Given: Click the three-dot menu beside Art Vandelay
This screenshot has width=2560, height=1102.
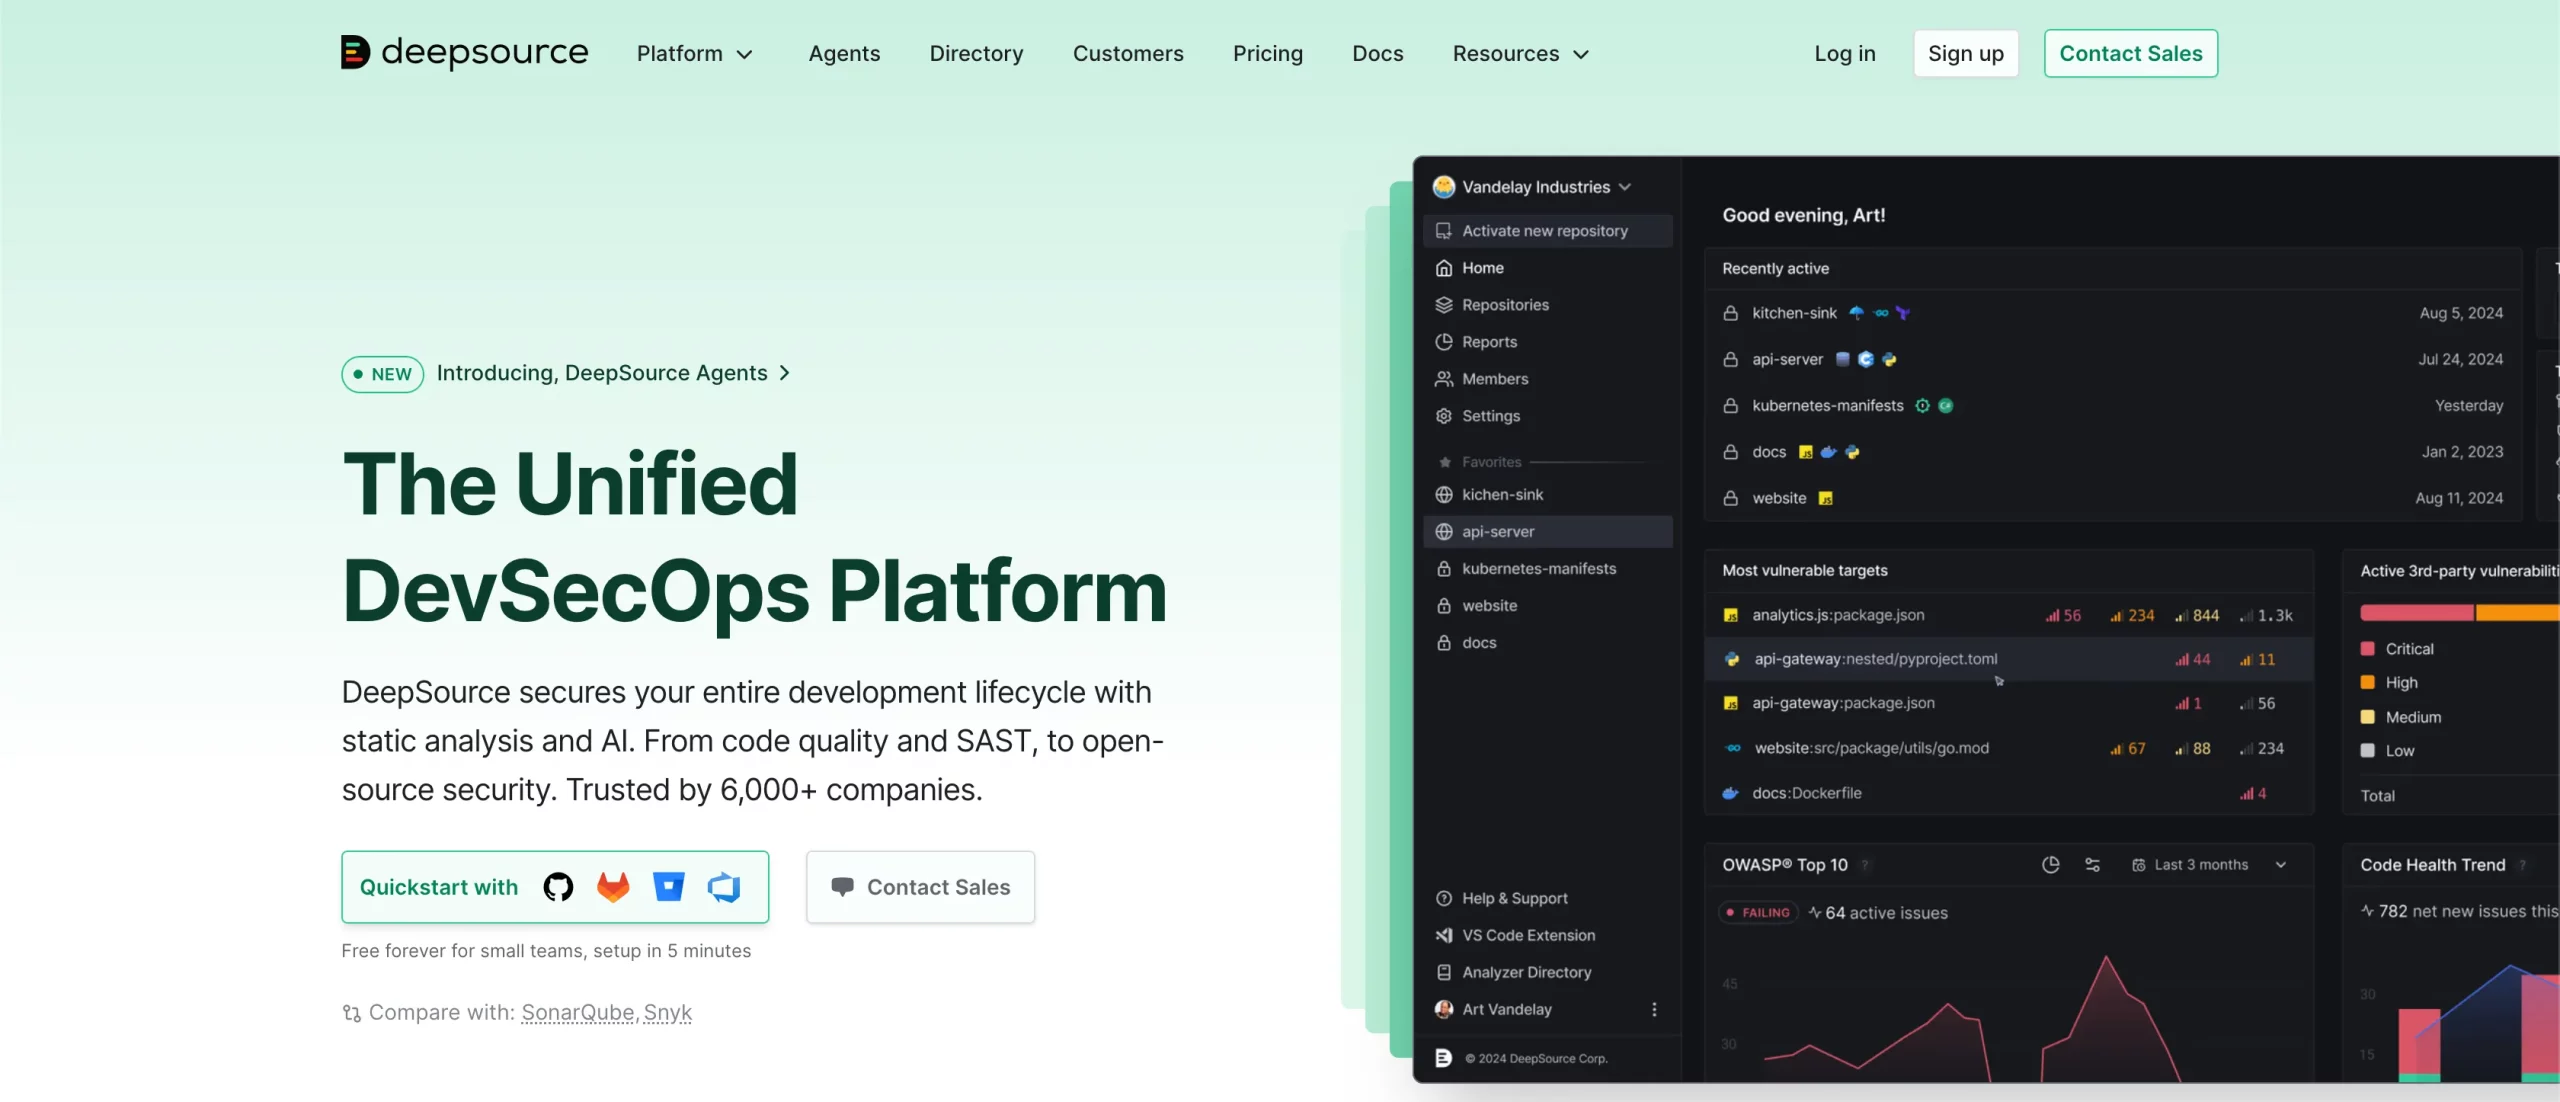Looking at the screenshot, I should (1654, 1010).
